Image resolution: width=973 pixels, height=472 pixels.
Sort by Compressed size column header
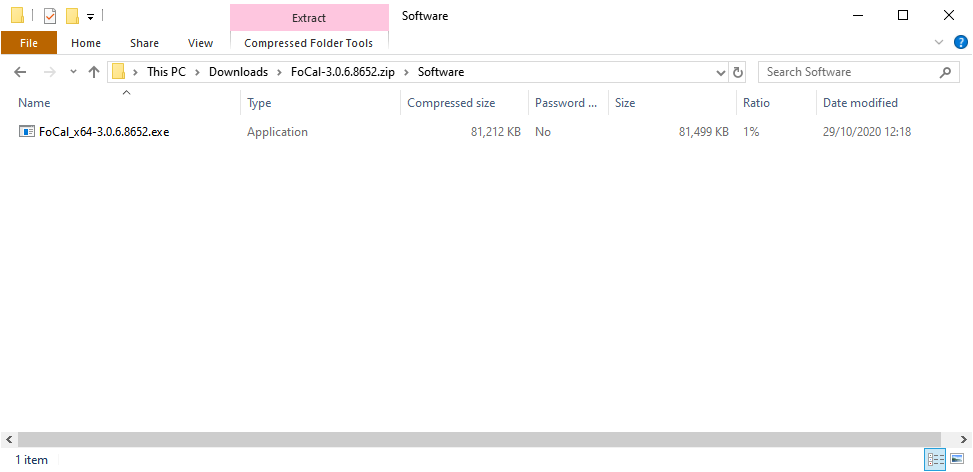point(451,103)
